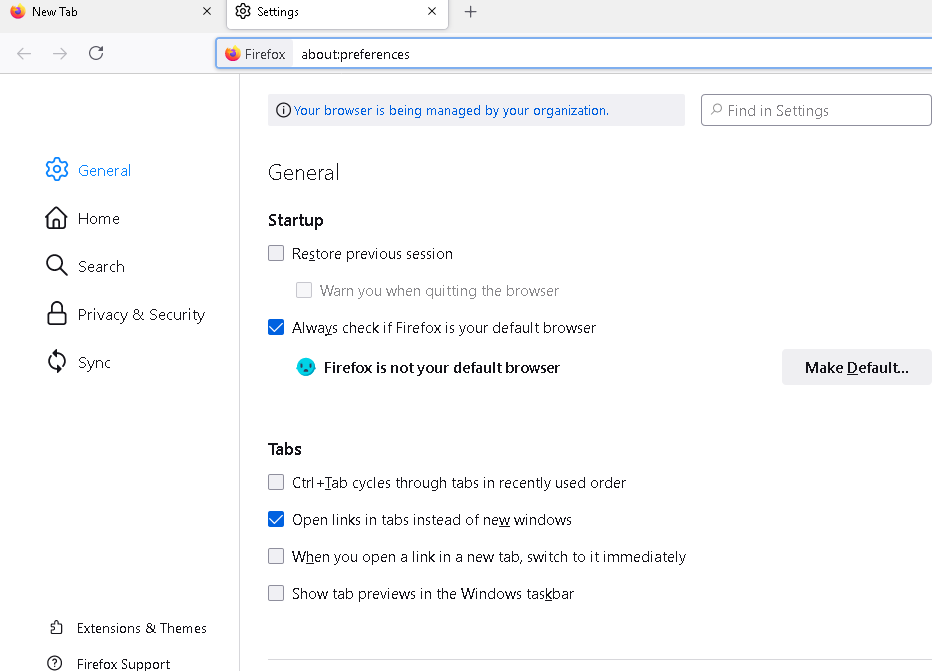This screenshot has height=671, width=932.
Task: Uncheck Open links in tabs instead of windows
Action: coord(276,519)
